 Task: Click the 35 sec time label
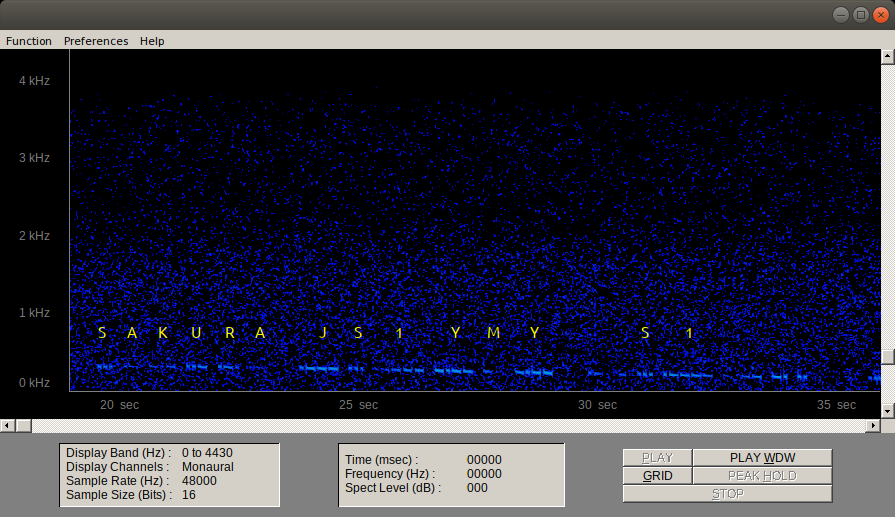point(836,405)
